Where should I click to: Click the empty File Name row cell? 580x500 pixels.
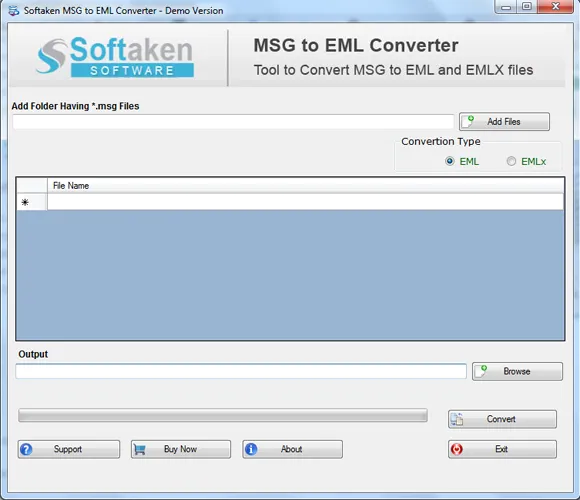(x=306, y=202)
